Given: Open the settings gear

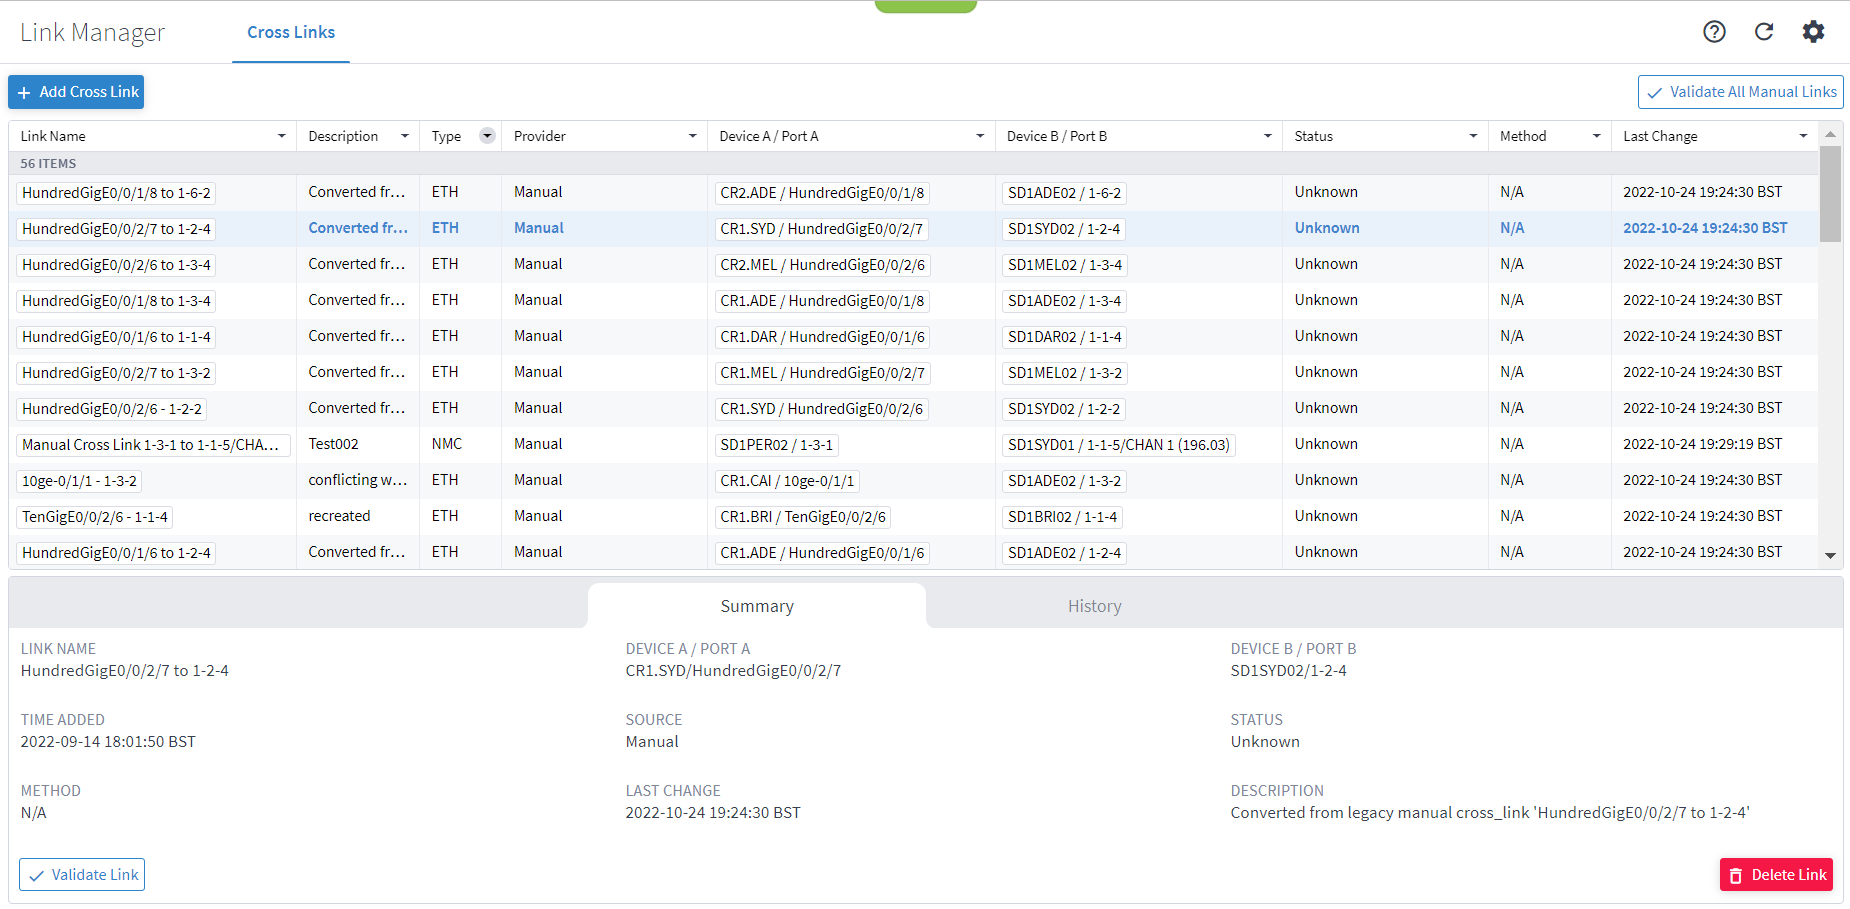Looking at the screenshot, I should coord(1813,31).
